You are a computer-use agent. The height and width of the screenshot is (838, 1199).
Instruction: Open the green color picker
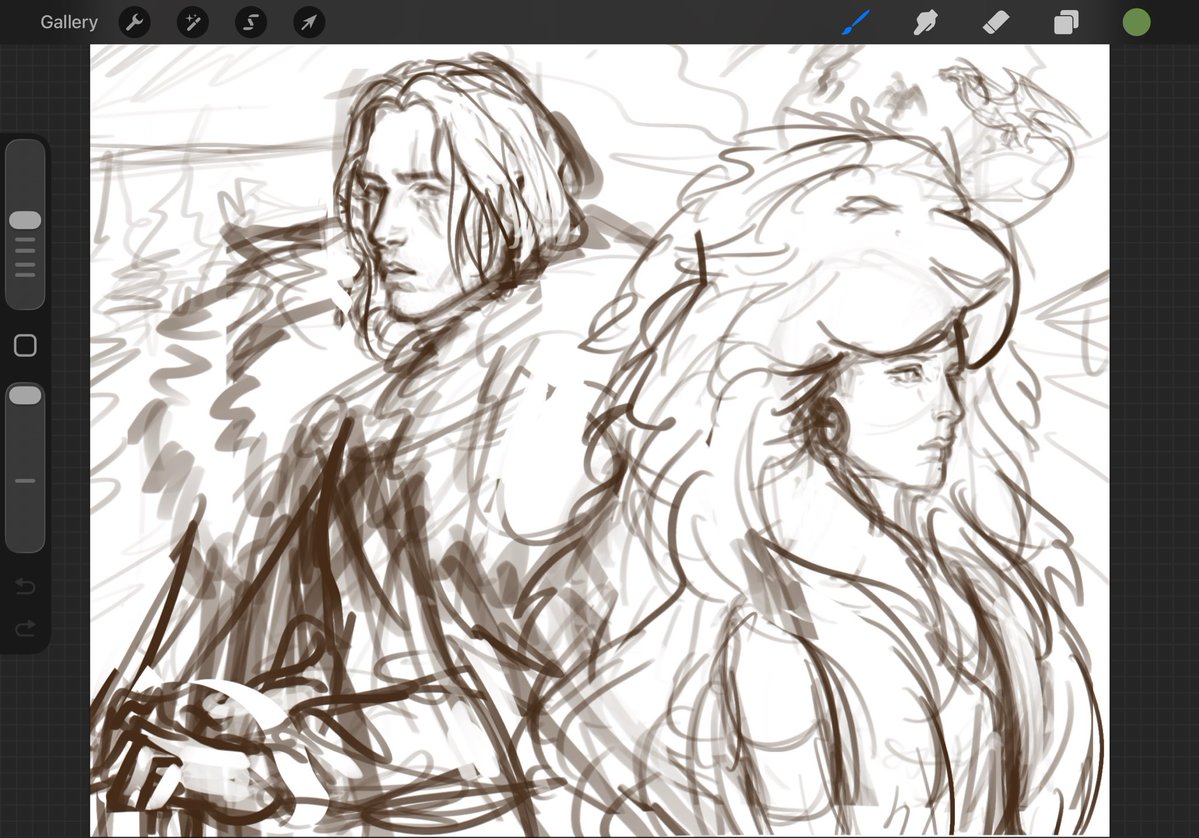tap(1136, 22)
